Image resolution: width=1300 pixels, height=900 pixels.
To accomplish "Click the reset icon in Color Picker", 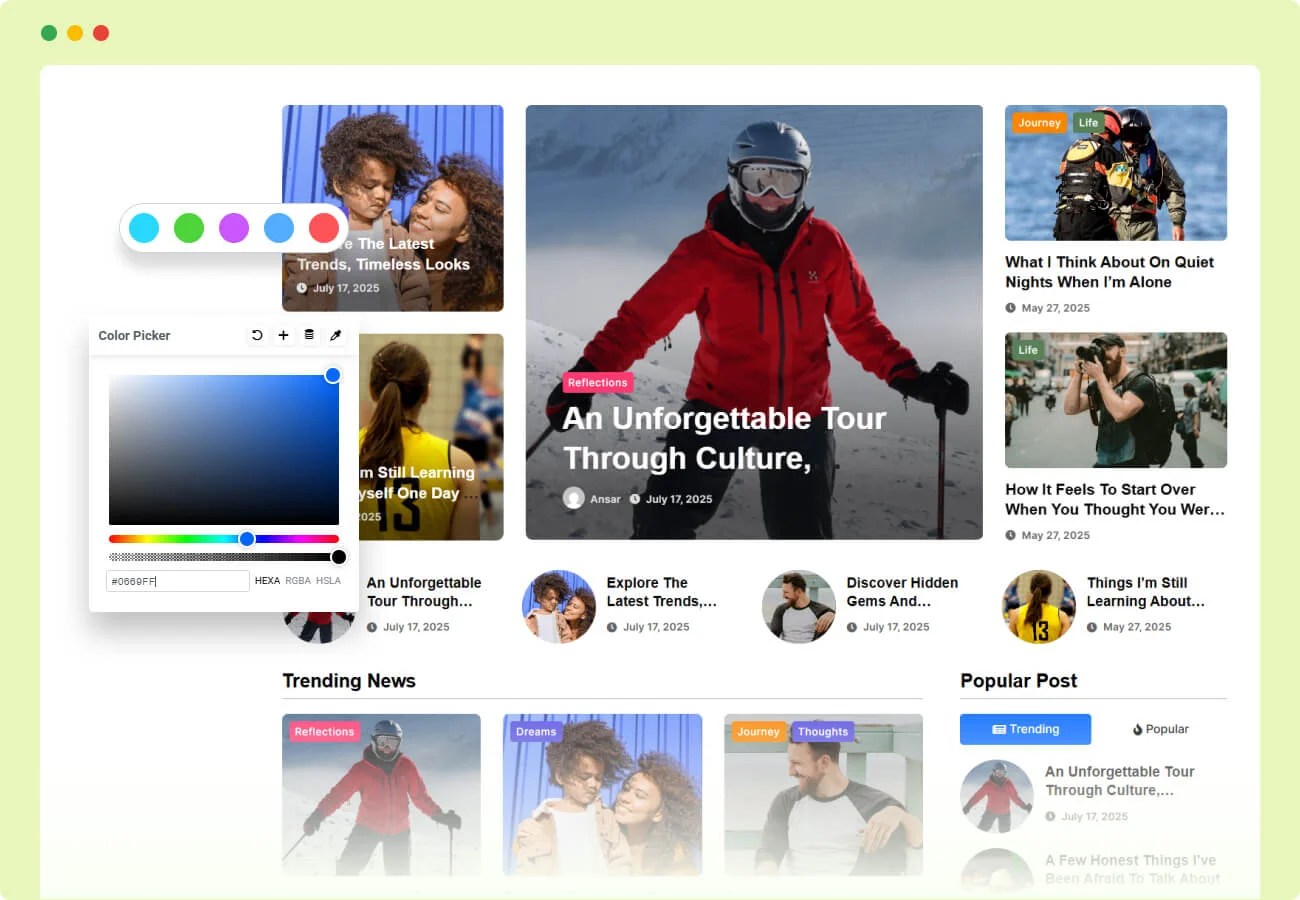I will click(x=257, y=335).
